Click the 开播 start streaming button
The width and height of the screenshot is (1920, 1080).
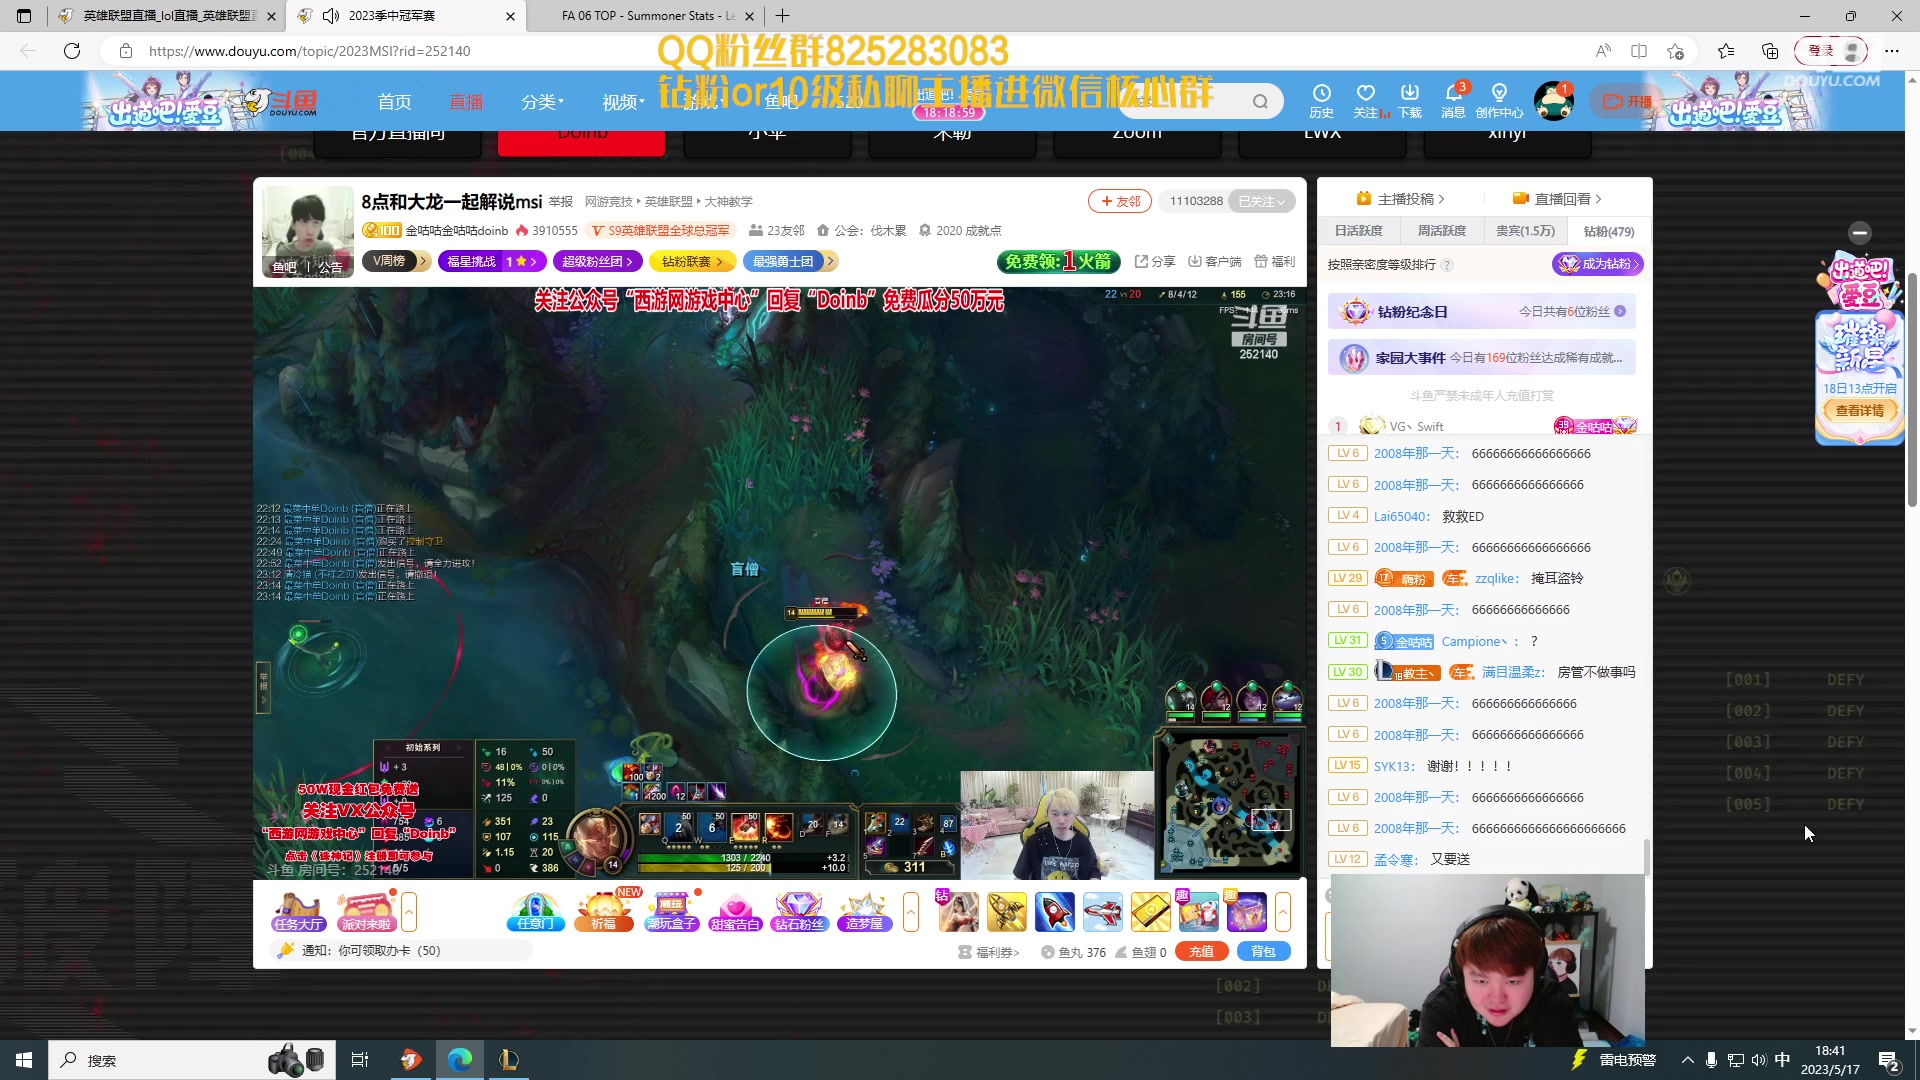click(1627, 101)
